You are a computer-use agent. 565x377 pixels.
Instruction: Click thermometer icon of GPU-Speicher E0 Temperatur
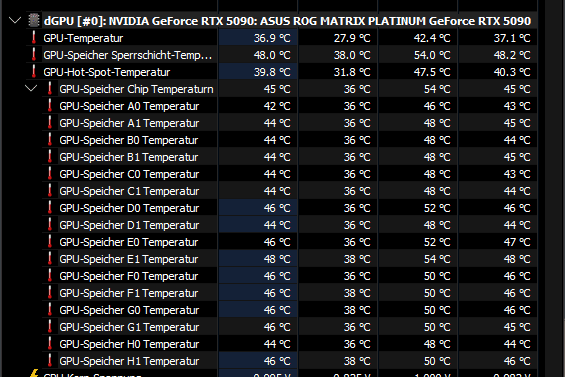tap(50, 241)
